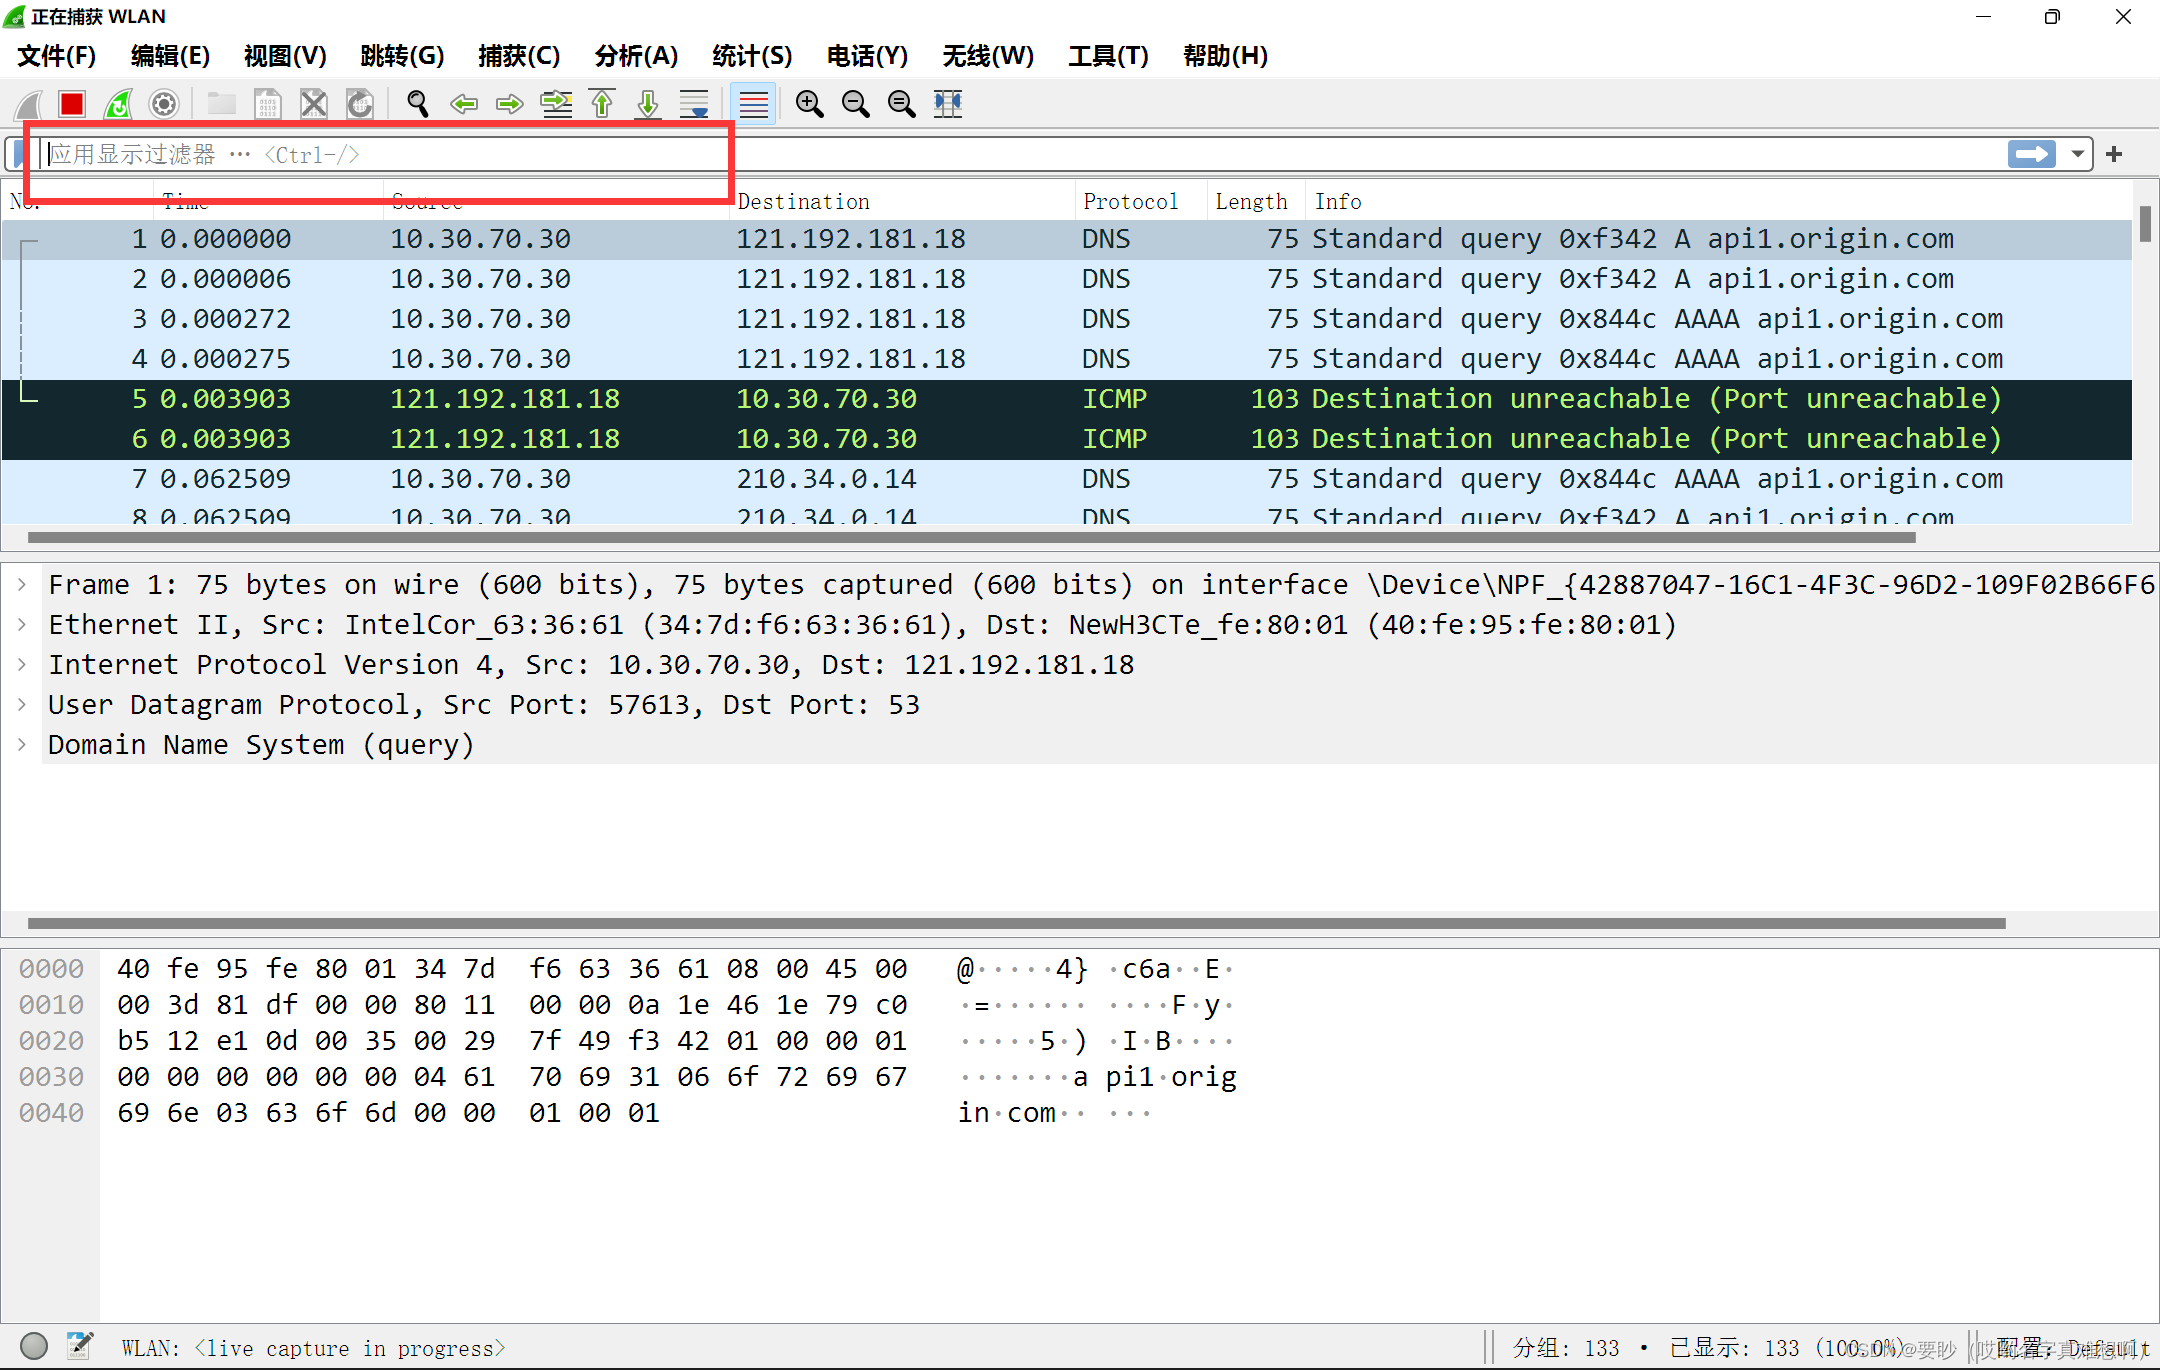
Task: Open the 帮助(H) menu
Action: pos(1226,56)
